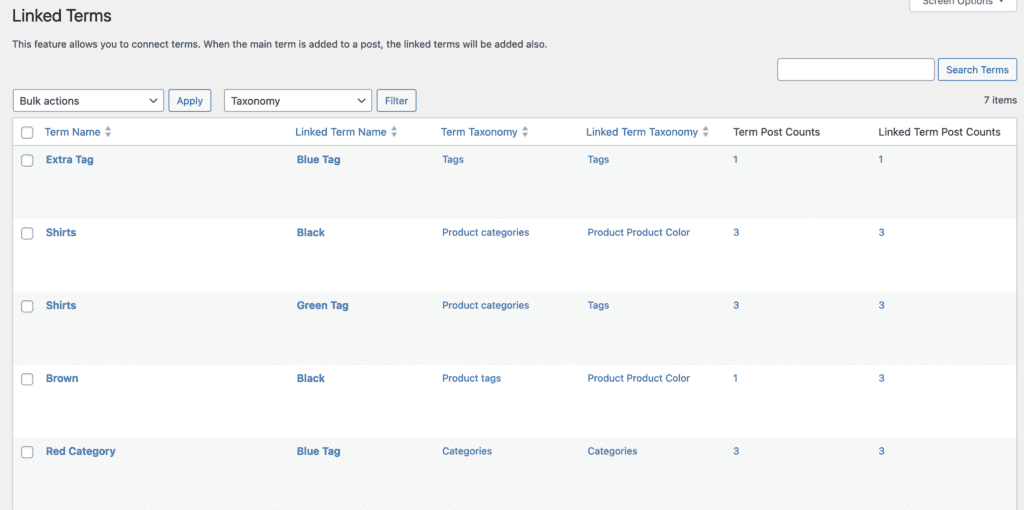
Task: Open Blue Tag in Extra Tag row
Action: point(318,159)
